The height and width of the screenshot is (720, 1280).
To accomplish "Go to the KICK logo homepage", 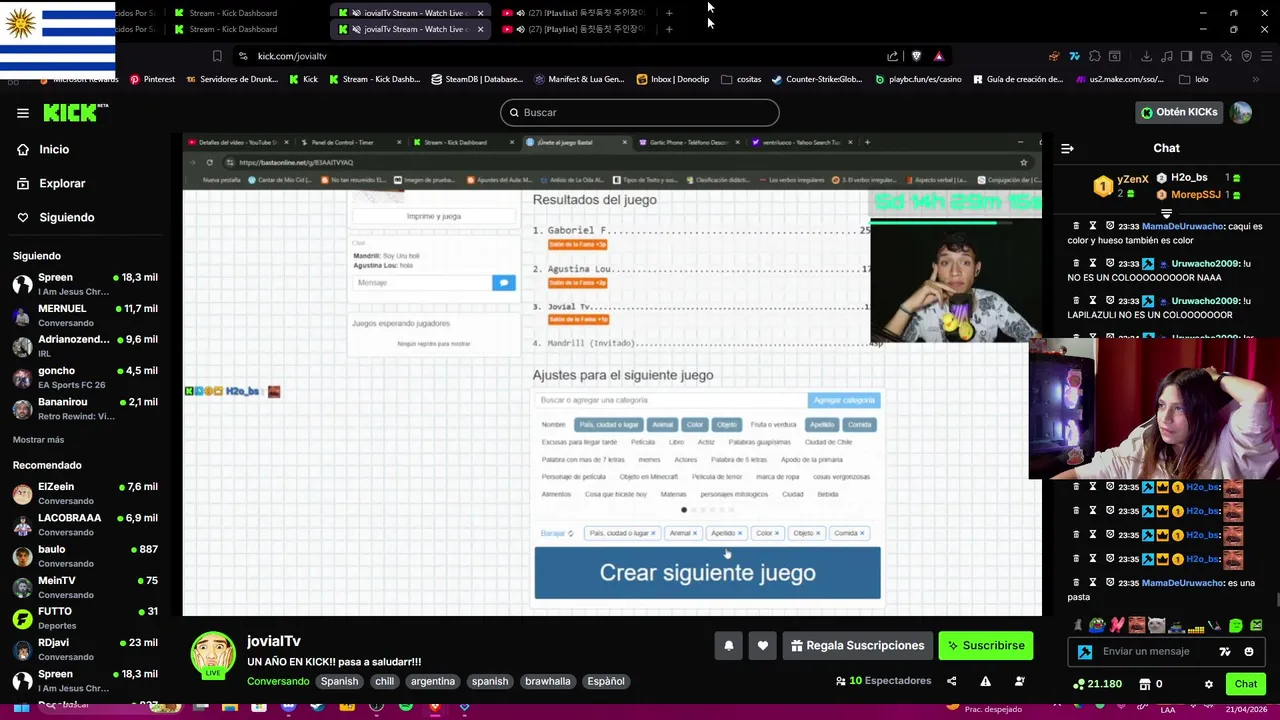I will [x=76, y=113].
